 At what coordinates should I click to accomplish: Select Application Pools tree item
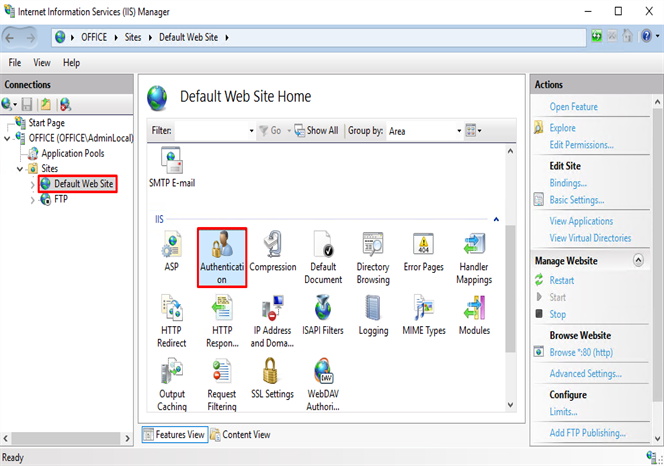(73, 153)
